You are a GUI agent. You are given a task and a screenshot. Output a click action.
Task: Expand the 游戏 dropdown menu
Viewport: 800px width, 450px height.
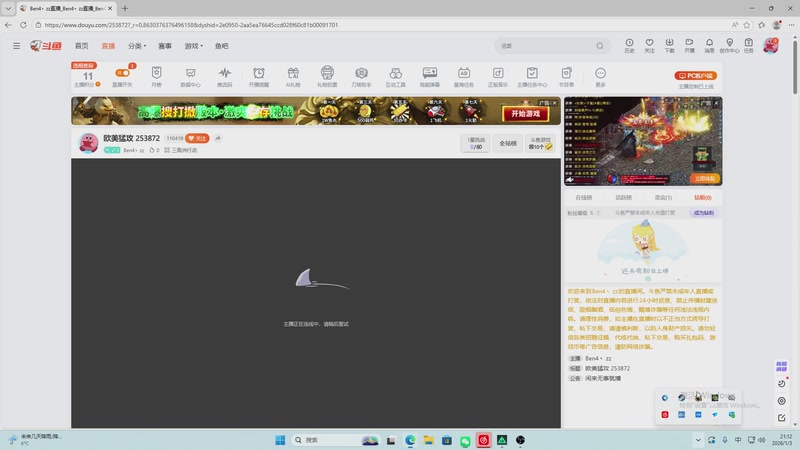(x=193, y=46)
